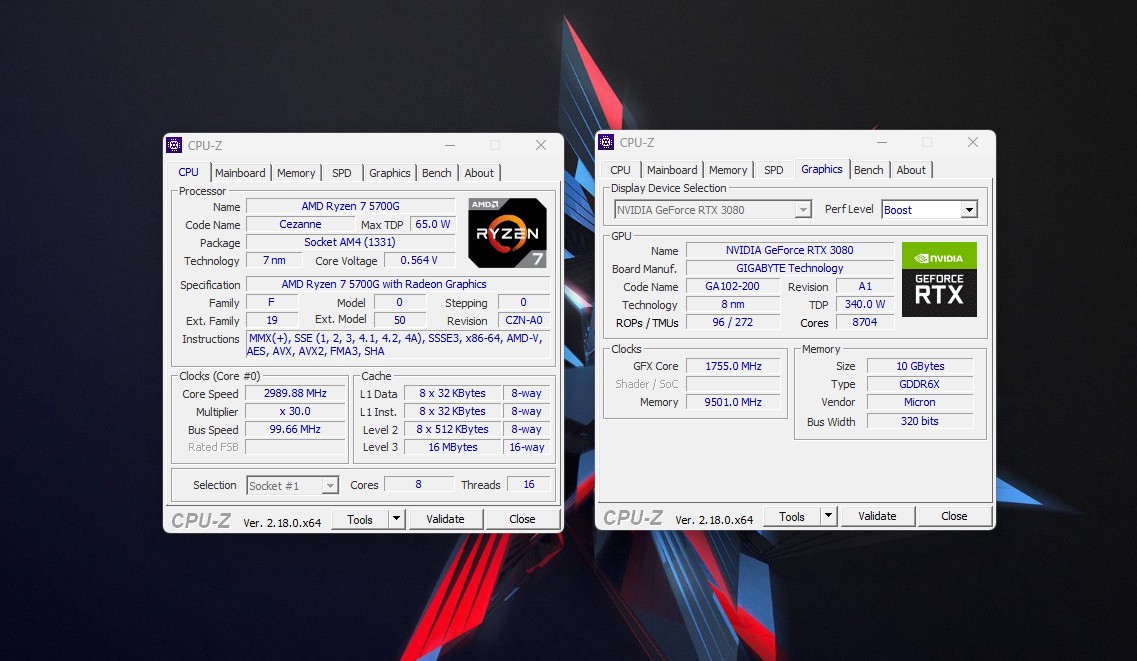Close the left CPU-Z window via X

pyautogui.click(x=541, y=145)
